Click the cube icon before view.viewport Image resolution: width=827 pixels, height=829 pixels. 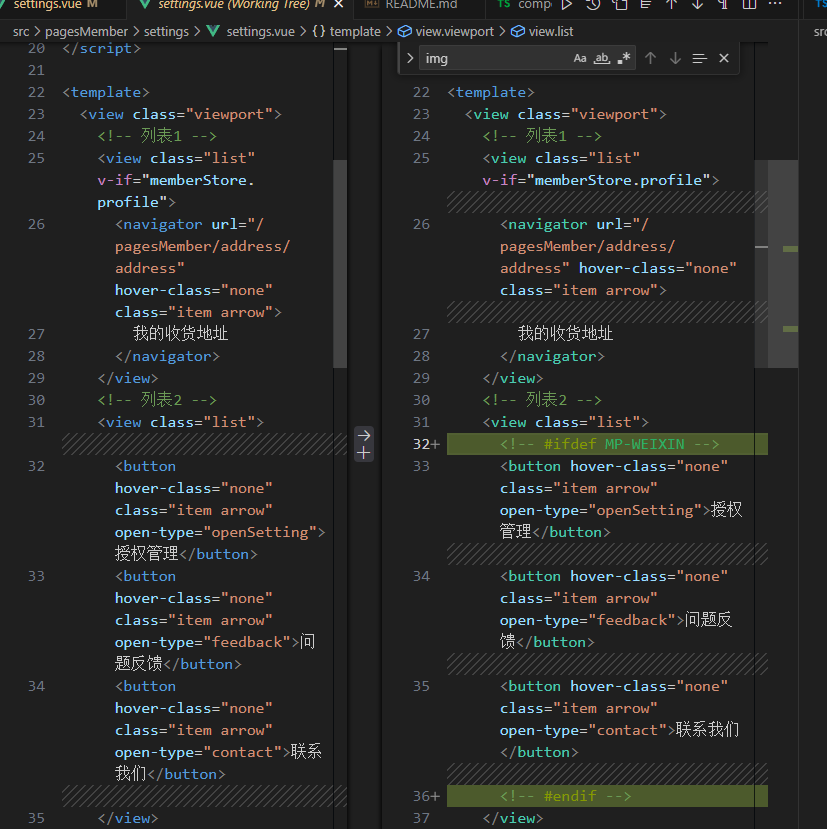click(405, 32)
